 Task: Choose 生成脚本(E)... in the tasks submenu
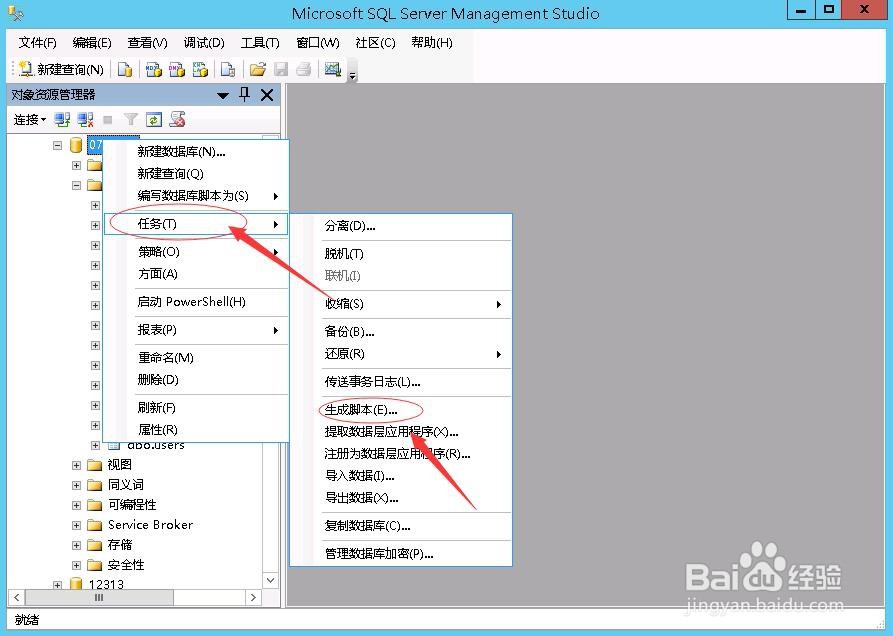pos(401,410)
